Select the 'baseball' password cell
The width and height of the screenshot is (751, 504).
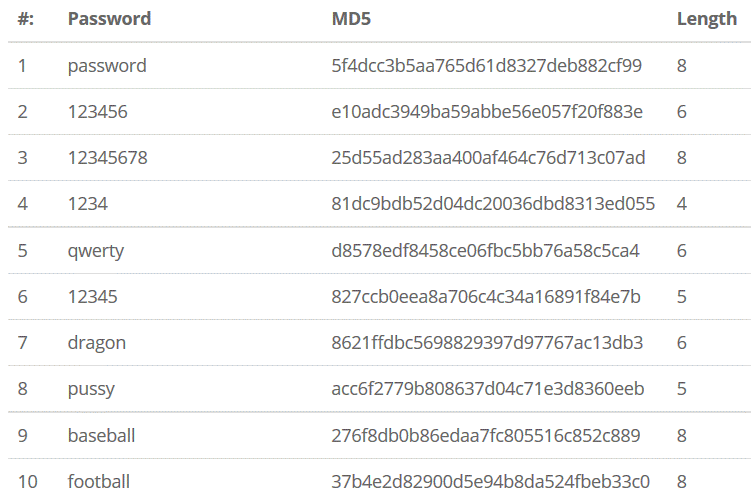pyautogui.click(x=101, y=435)
